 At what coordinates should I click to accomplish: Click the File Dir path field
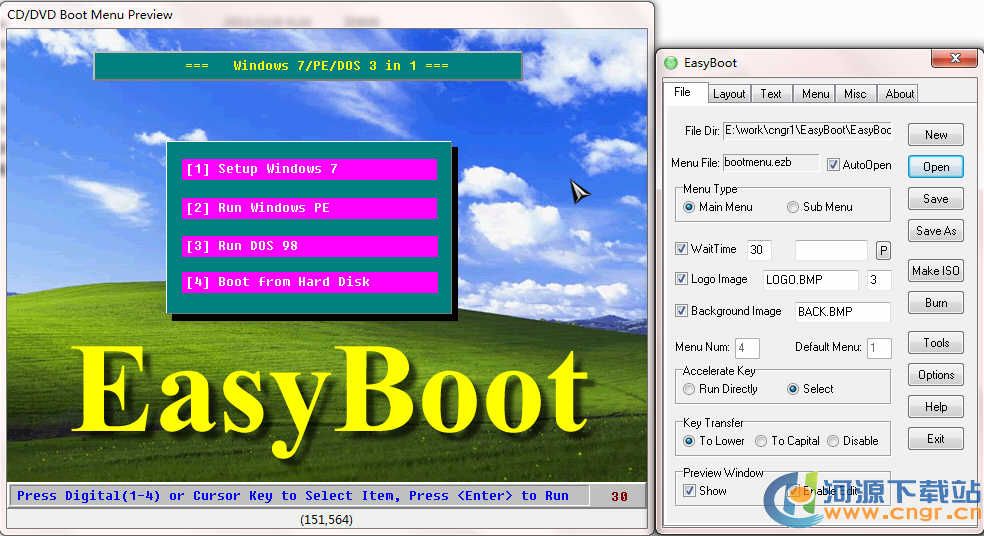pos(807,131)
